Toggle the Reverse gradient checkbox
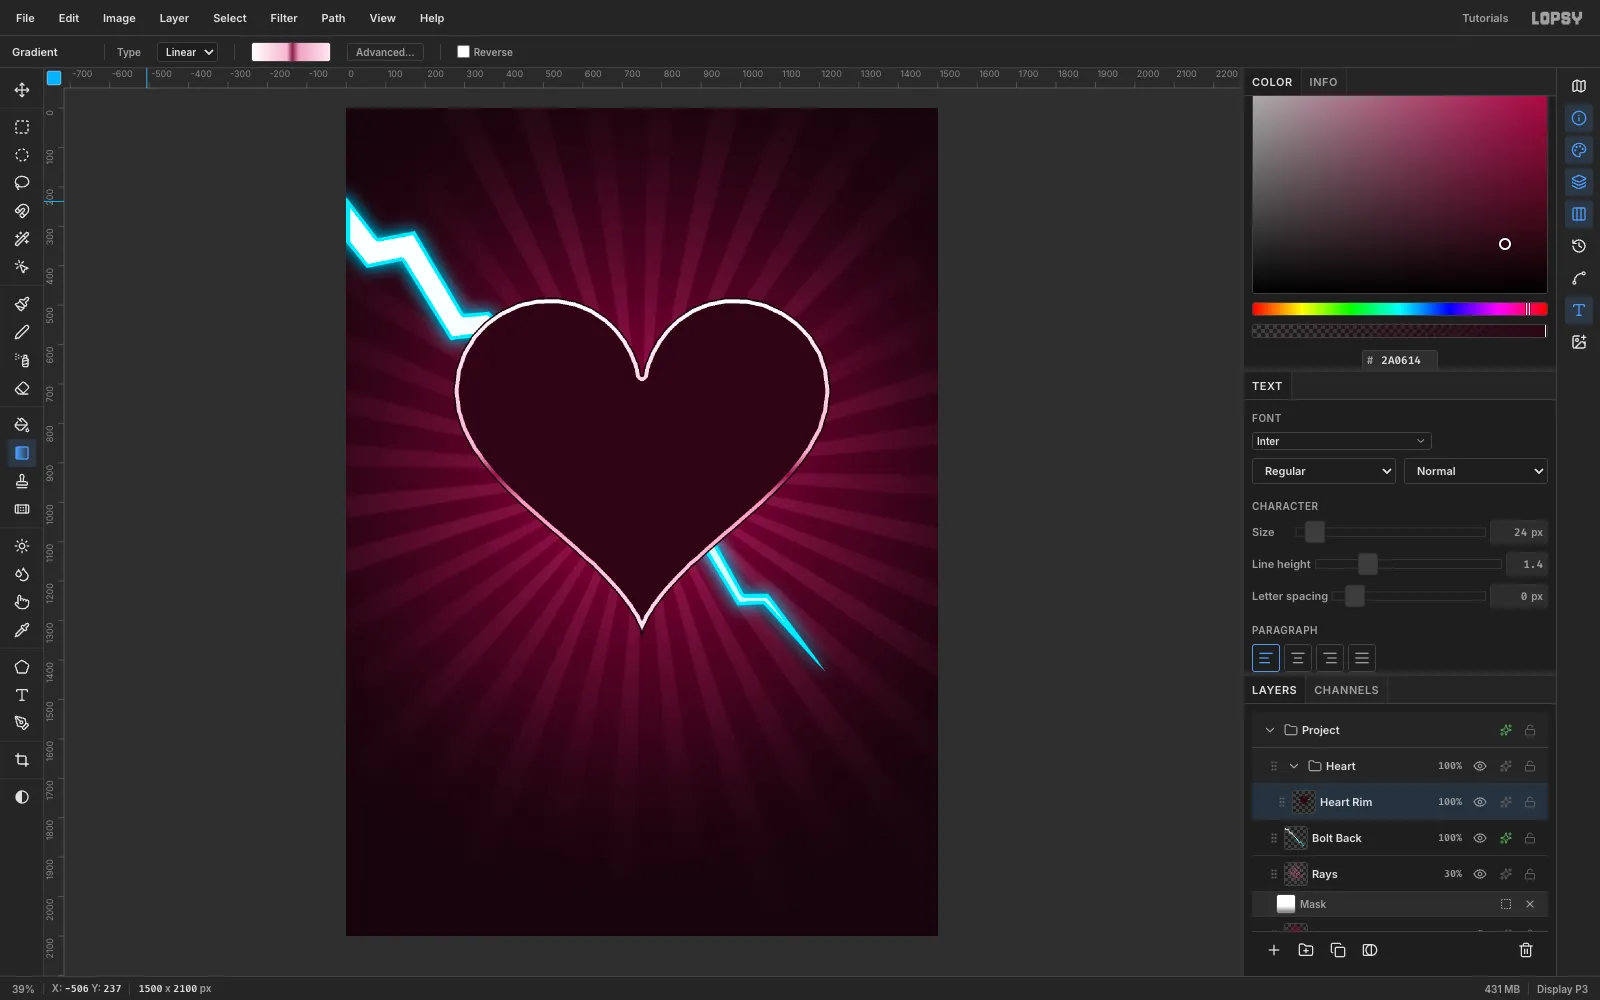 click(463, 52)
